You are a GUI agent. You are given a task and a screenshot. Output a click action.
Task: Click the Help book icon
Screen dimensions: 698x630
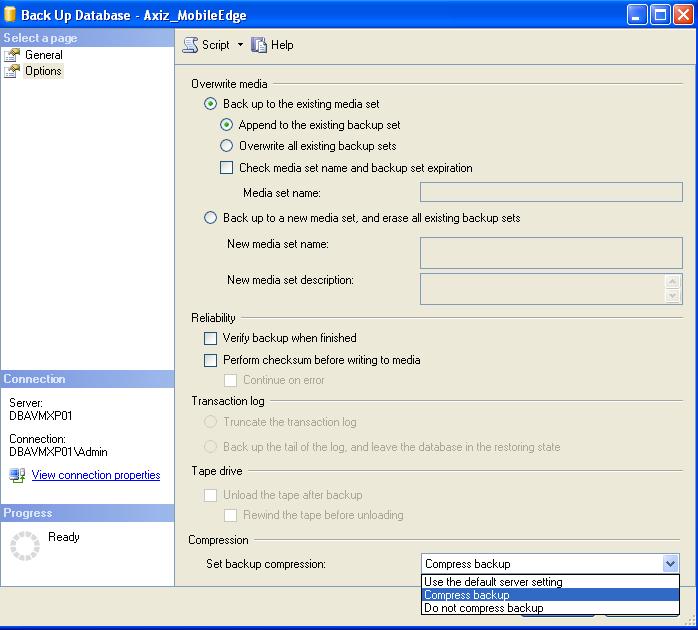coord(259,45)
